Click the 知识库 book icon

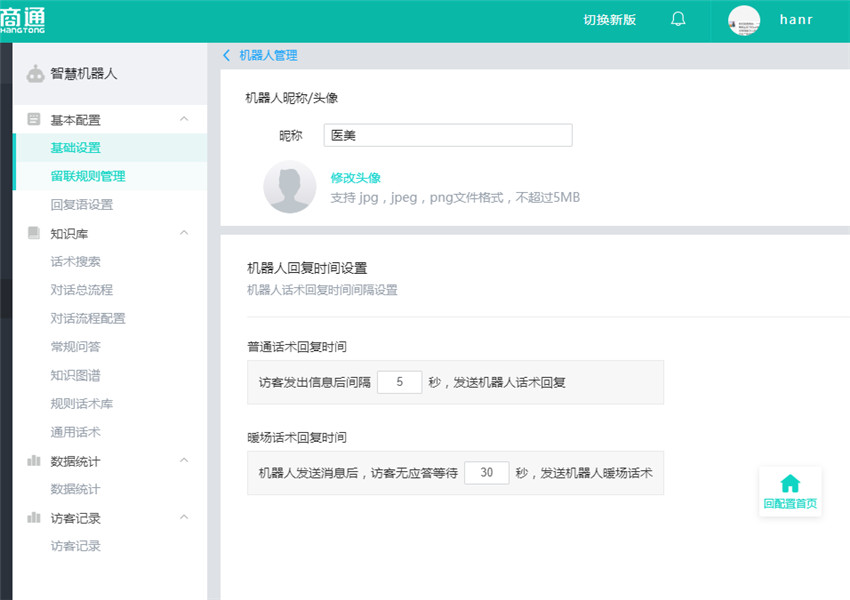(x=34, y=234)
